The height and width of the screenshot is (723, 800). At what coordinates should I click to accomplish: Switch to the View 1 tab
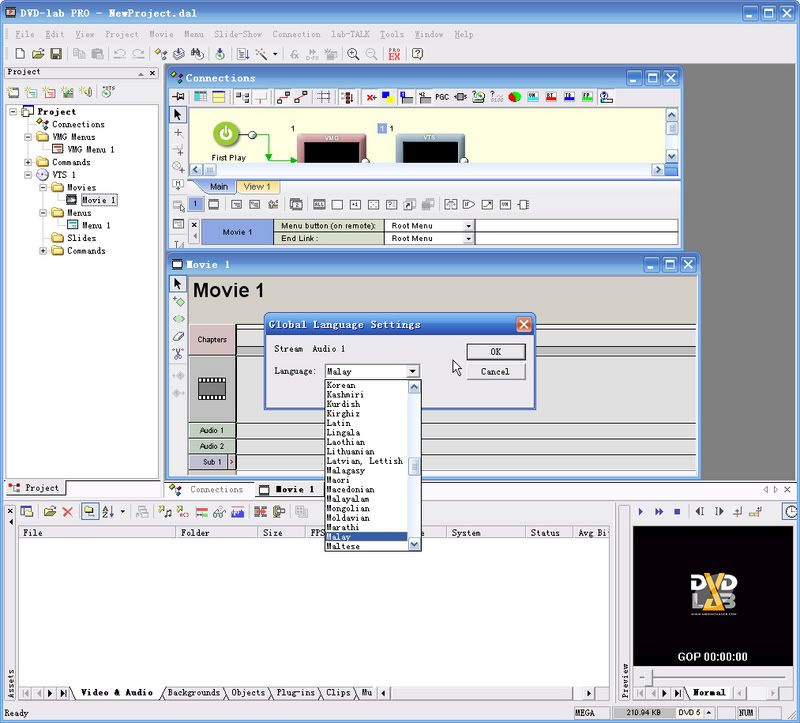[x=257, y=187]
